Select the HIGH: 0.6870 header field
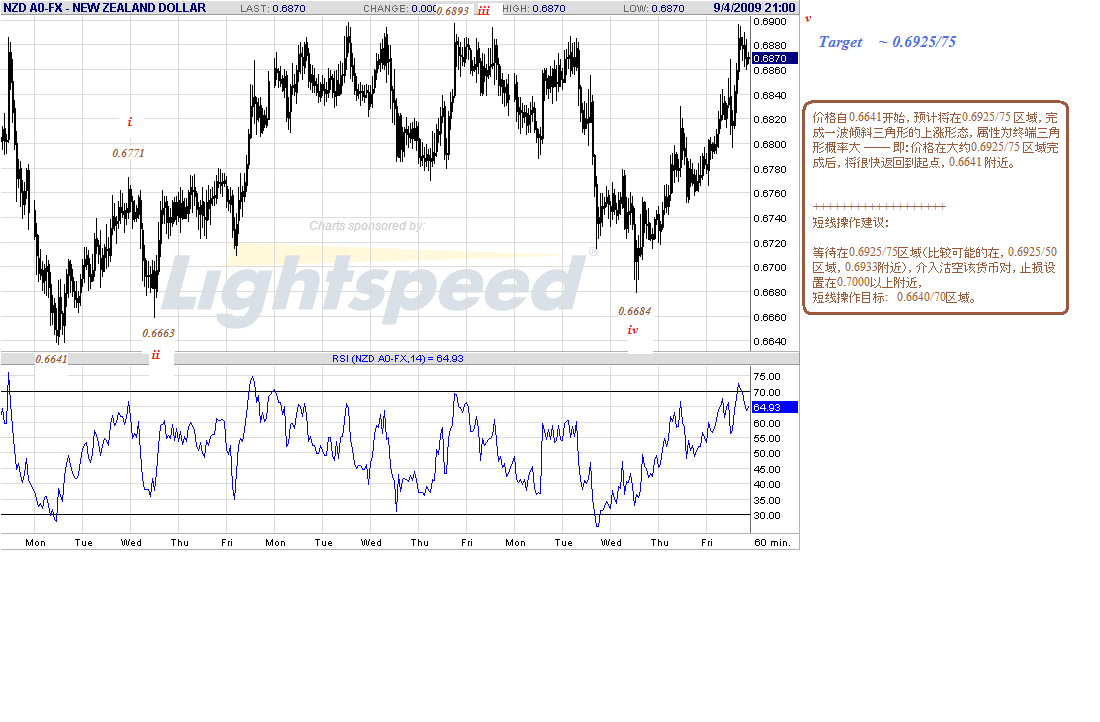Viewport: 1100px width, 722px height. pyautogui.click(x=534, y=8)
